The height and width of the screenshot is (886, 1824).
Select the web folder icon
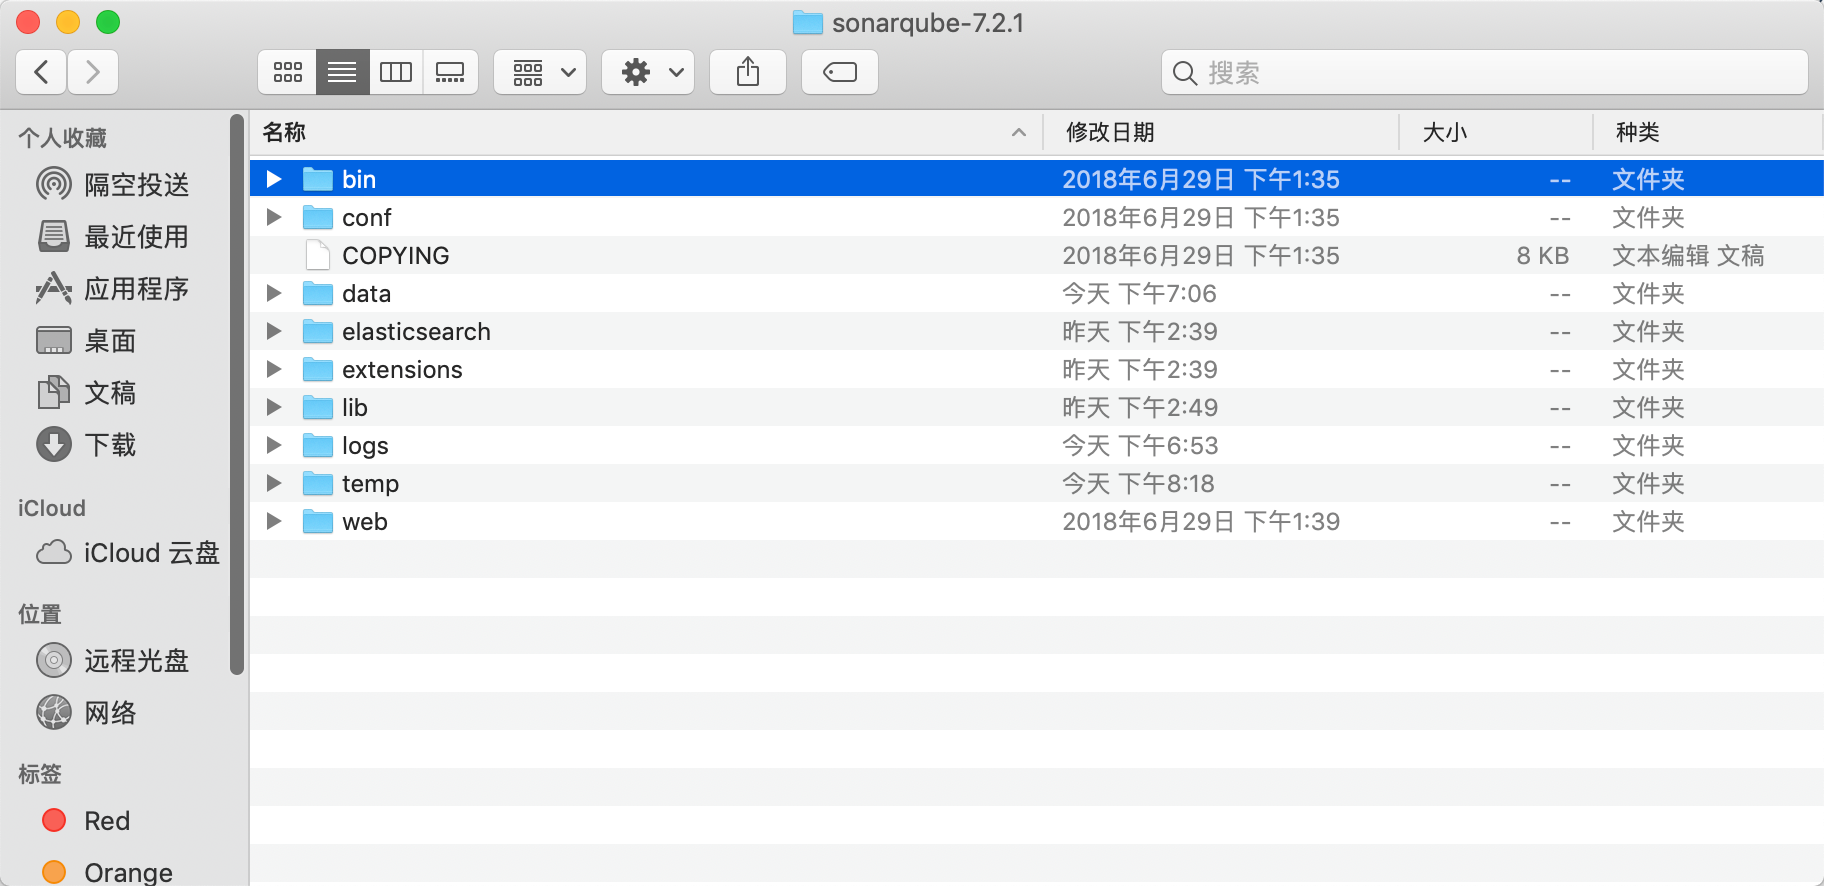point(318,521)
